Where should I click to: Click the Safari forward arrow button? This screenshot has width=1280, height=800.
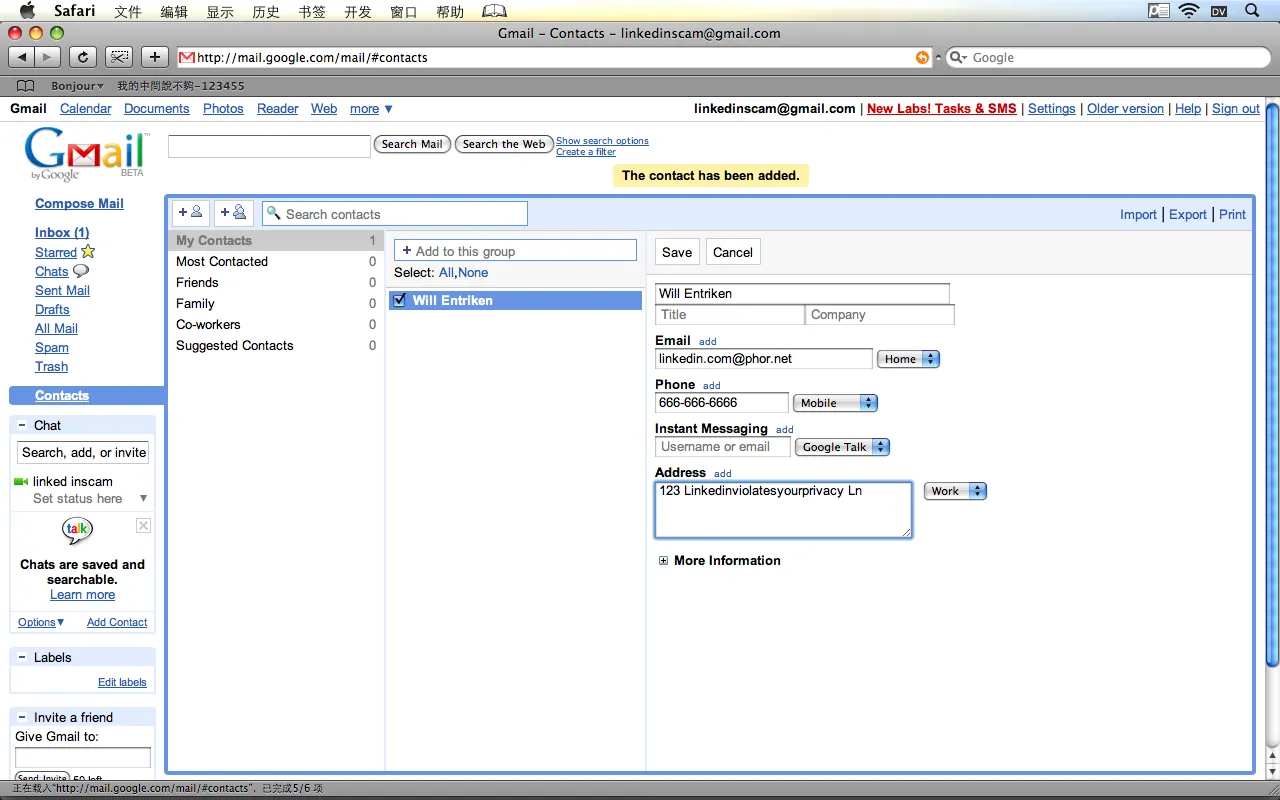(47, 57)
